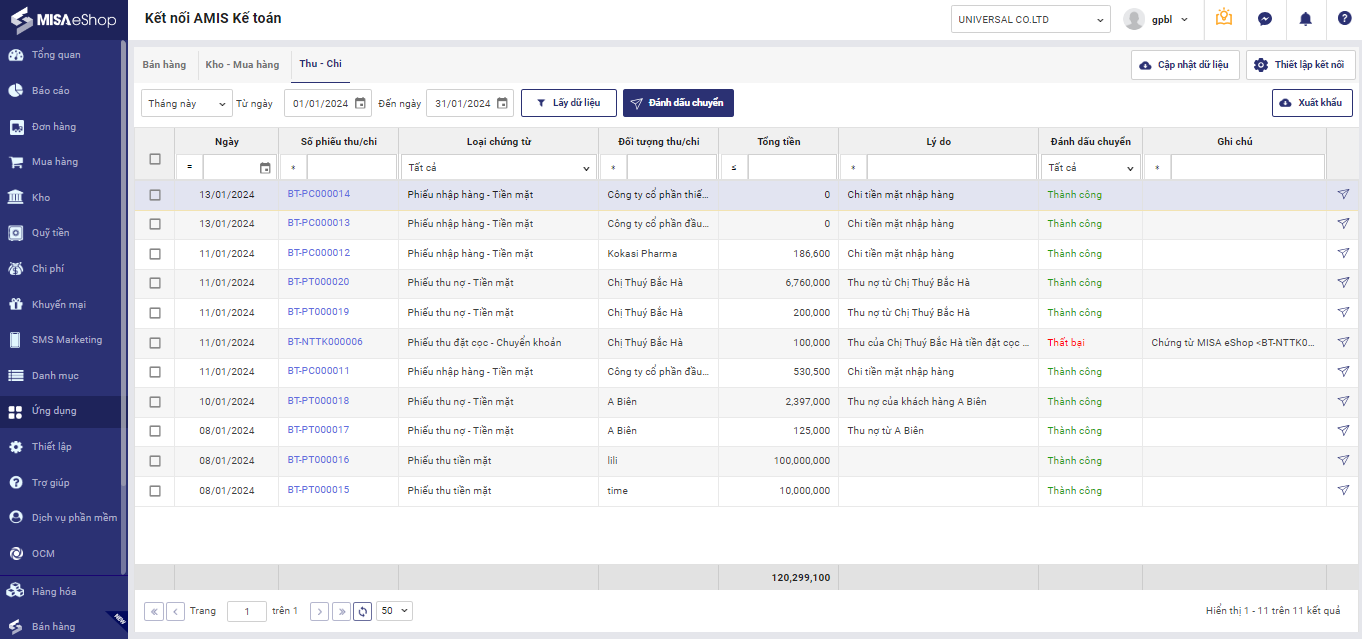Open Đến ngày calendar picker icon

[x=502, y=103]
